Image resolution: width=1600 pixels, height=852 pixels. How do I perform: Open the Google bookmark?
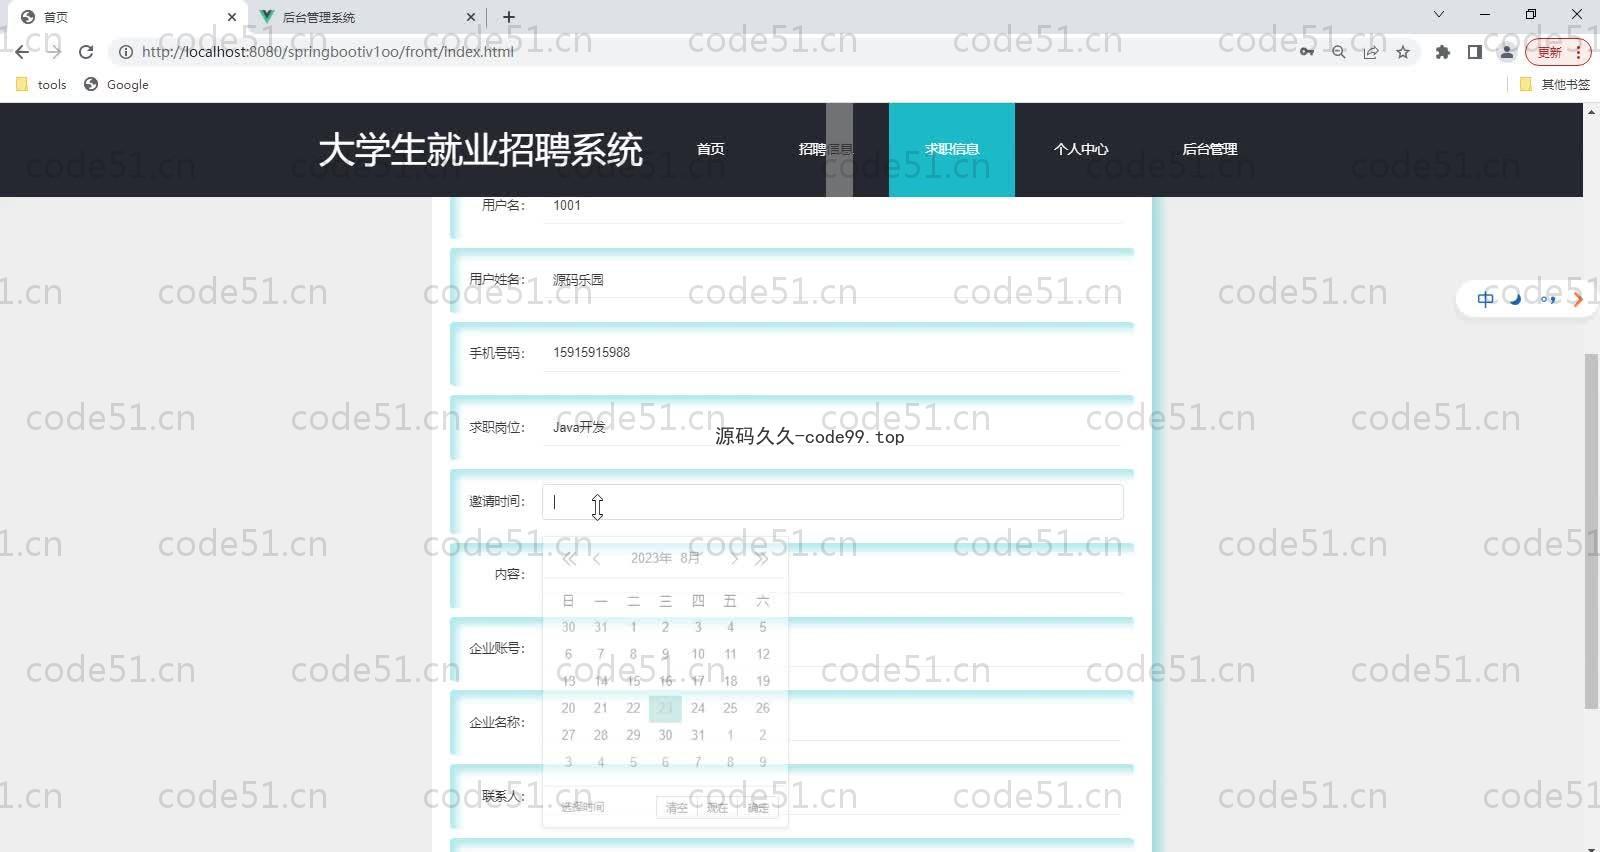pyautogui.click(x=116, y=85)
